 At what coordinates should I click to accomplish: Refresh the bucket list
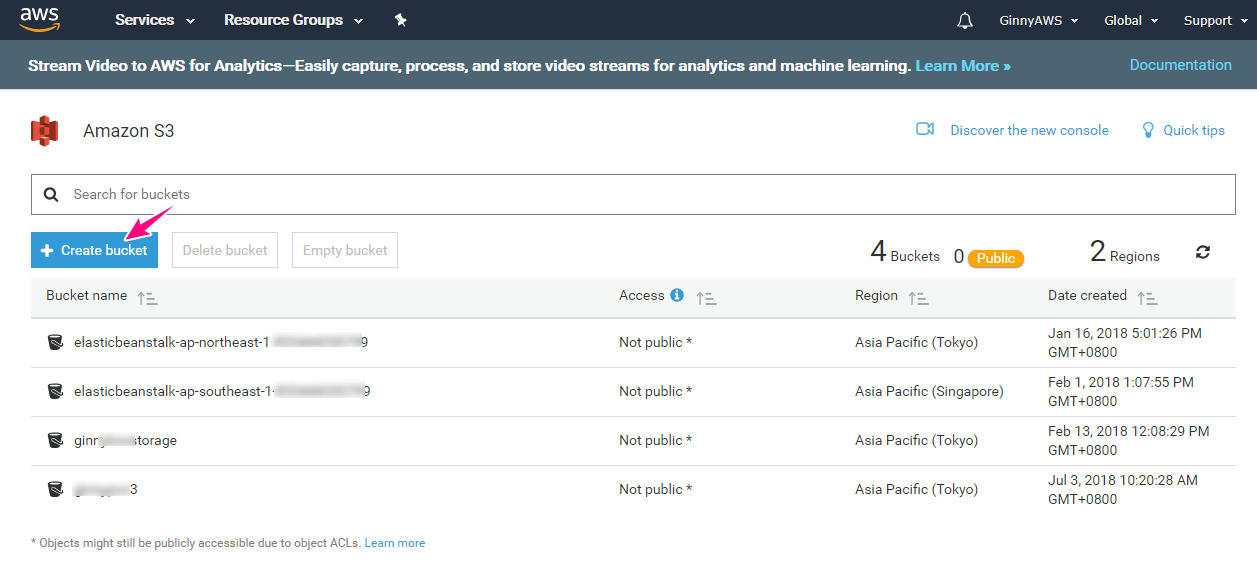(x=1203, y=252)
